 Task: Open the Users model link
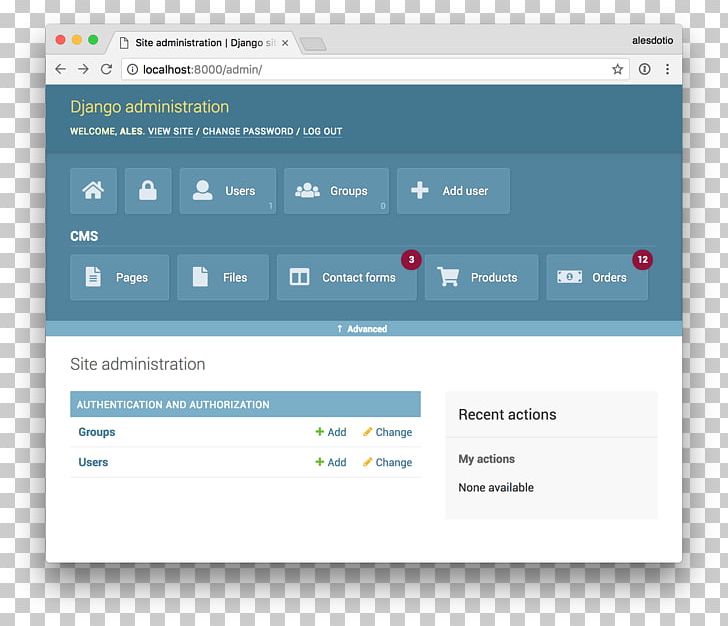point(93,462)
